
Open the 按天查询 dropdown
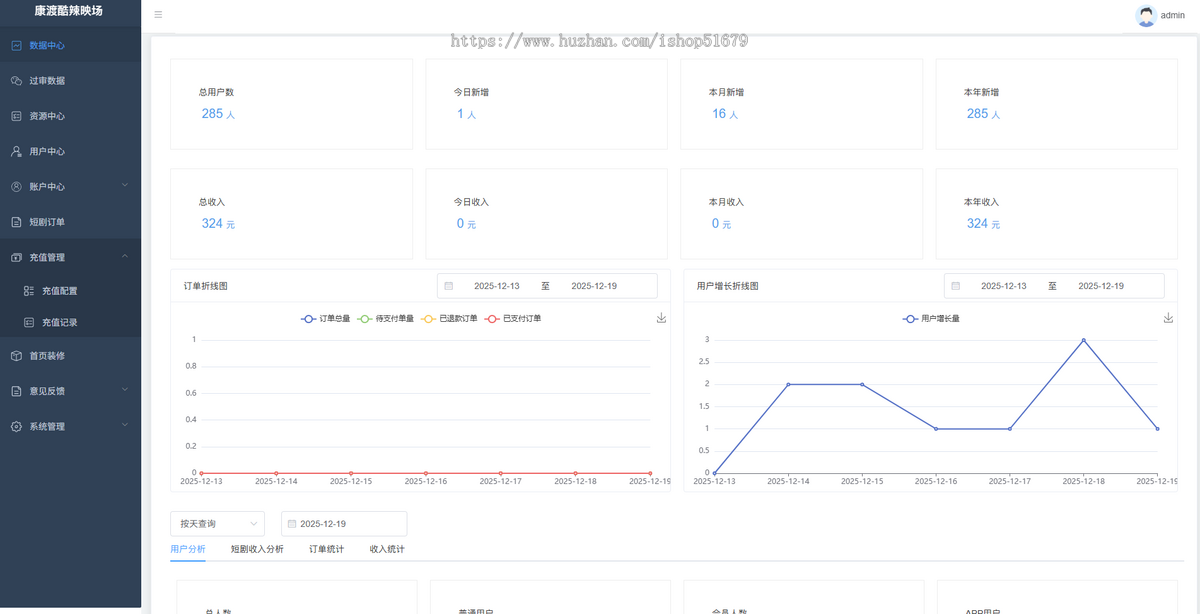(217, 524)
